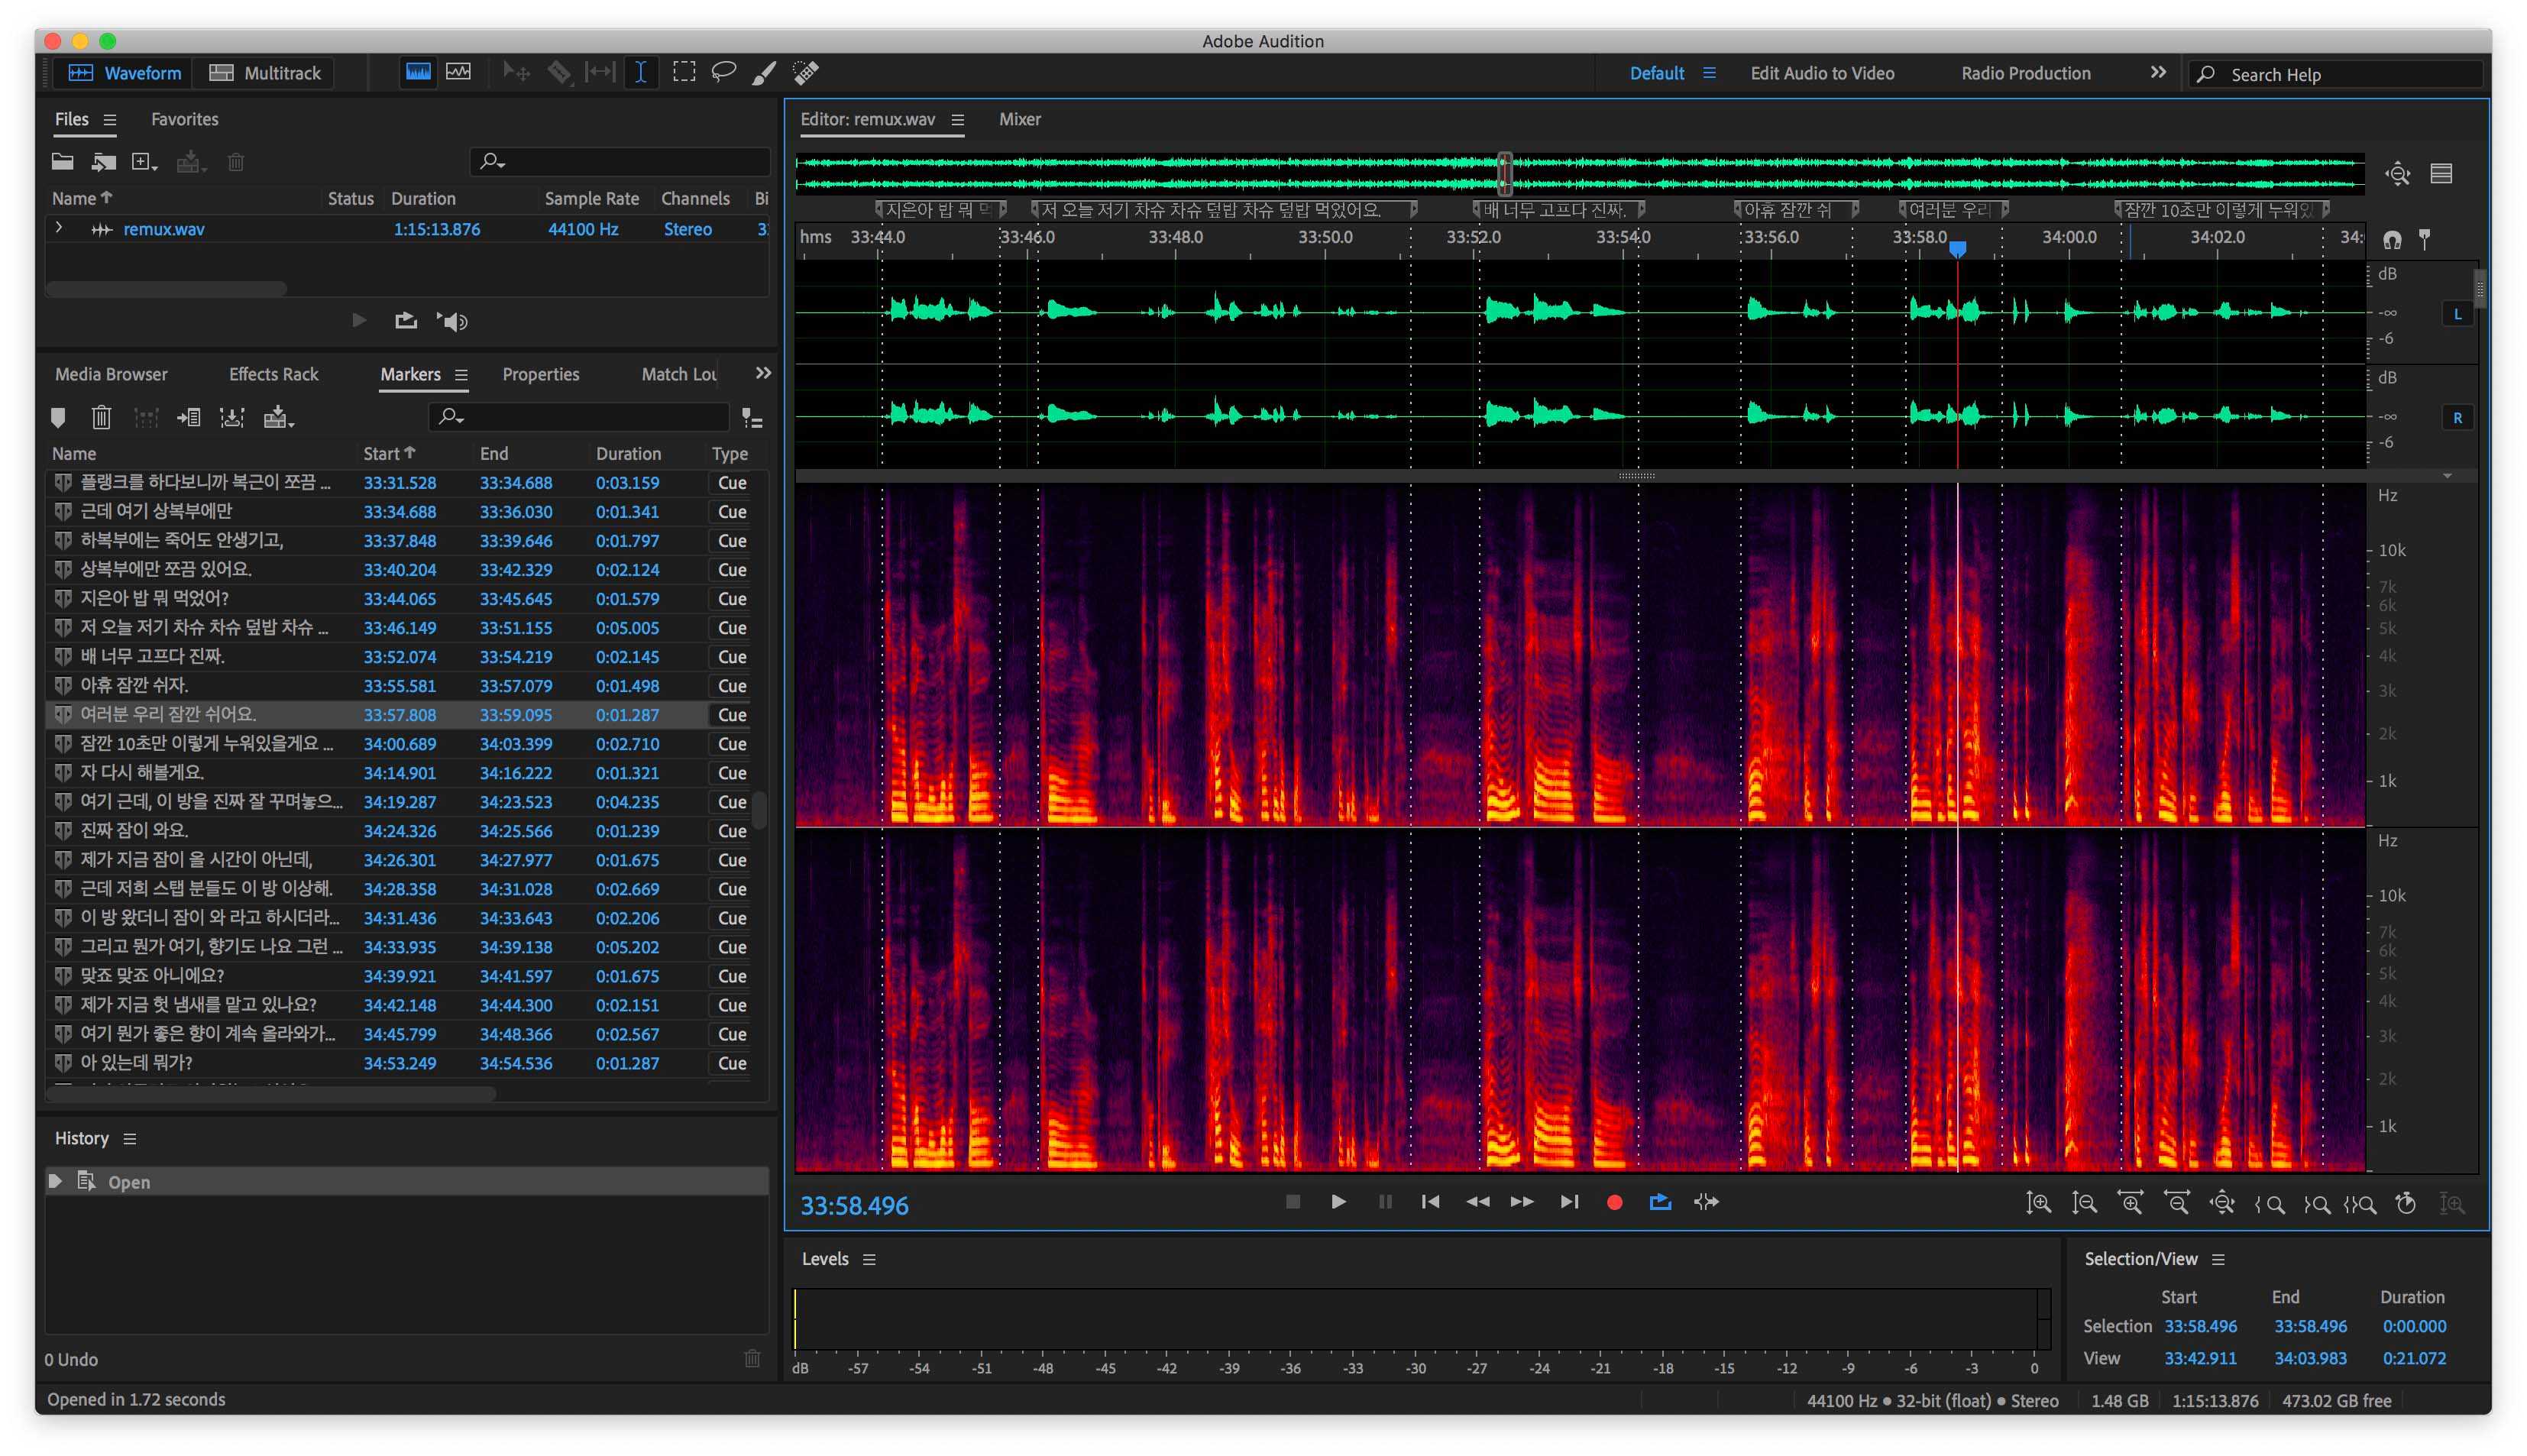The width and height of the screenshot is (2527, 1456).
Task: Select the Razor tool
Action: point(558,72)
